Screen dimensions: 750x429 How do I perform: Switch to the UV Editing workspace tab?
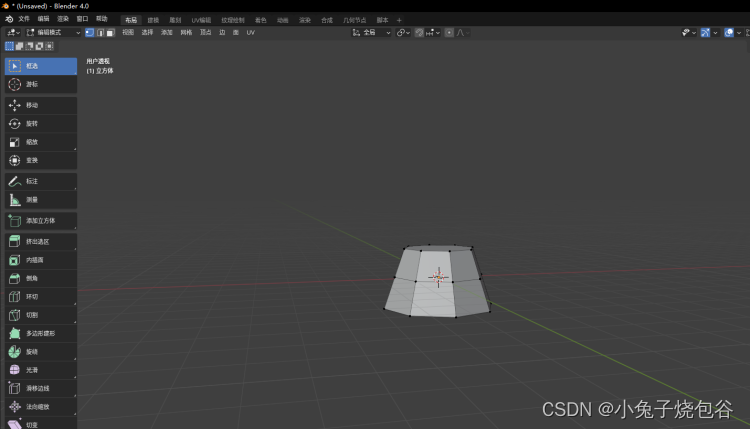tap(201, 20)
